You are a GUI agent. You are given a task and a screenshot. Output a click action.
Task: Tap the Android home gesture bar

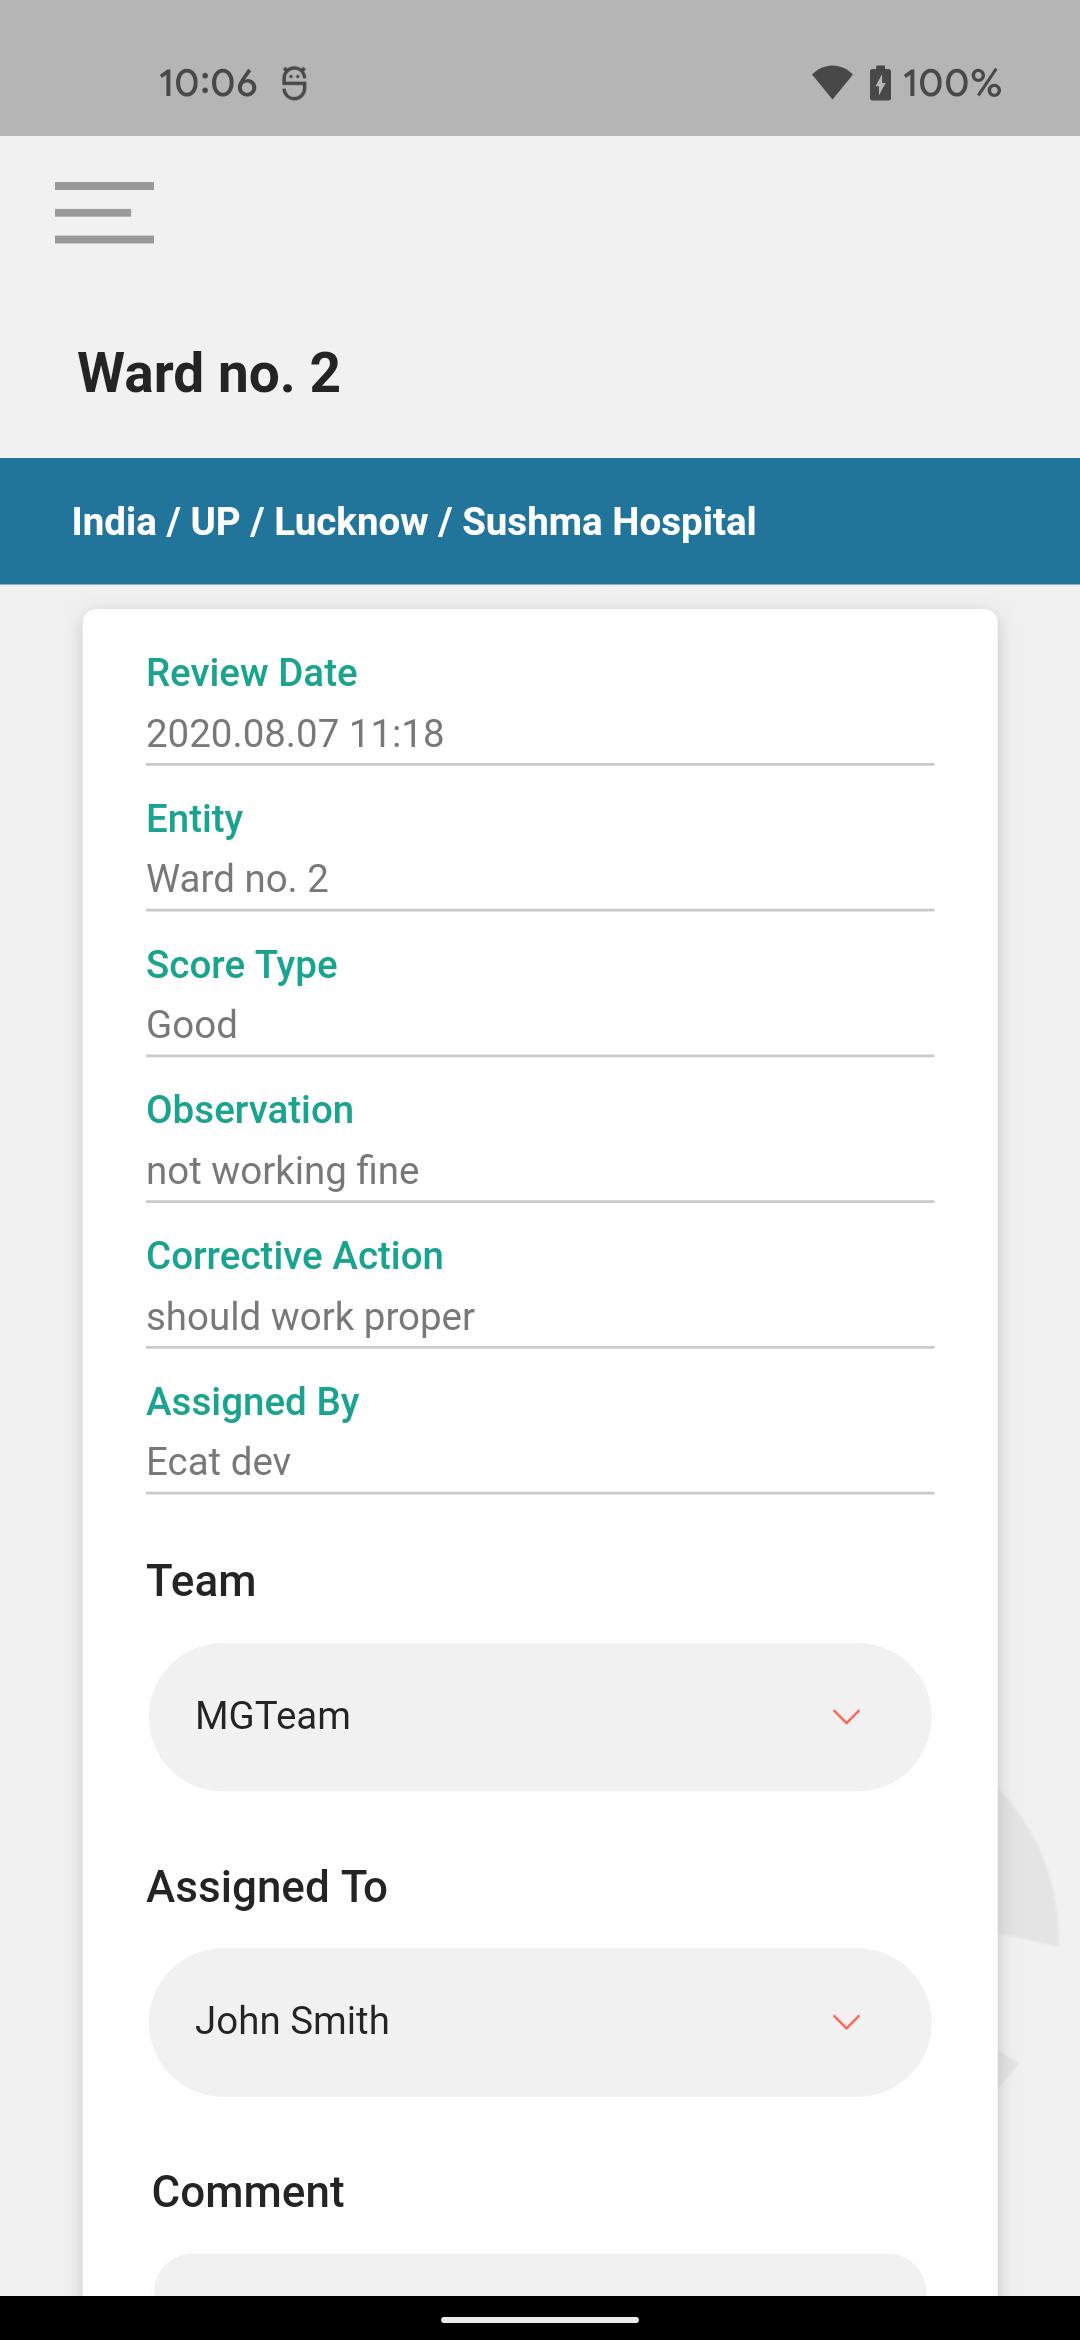pyautogui.click(x=540, y=2319)
